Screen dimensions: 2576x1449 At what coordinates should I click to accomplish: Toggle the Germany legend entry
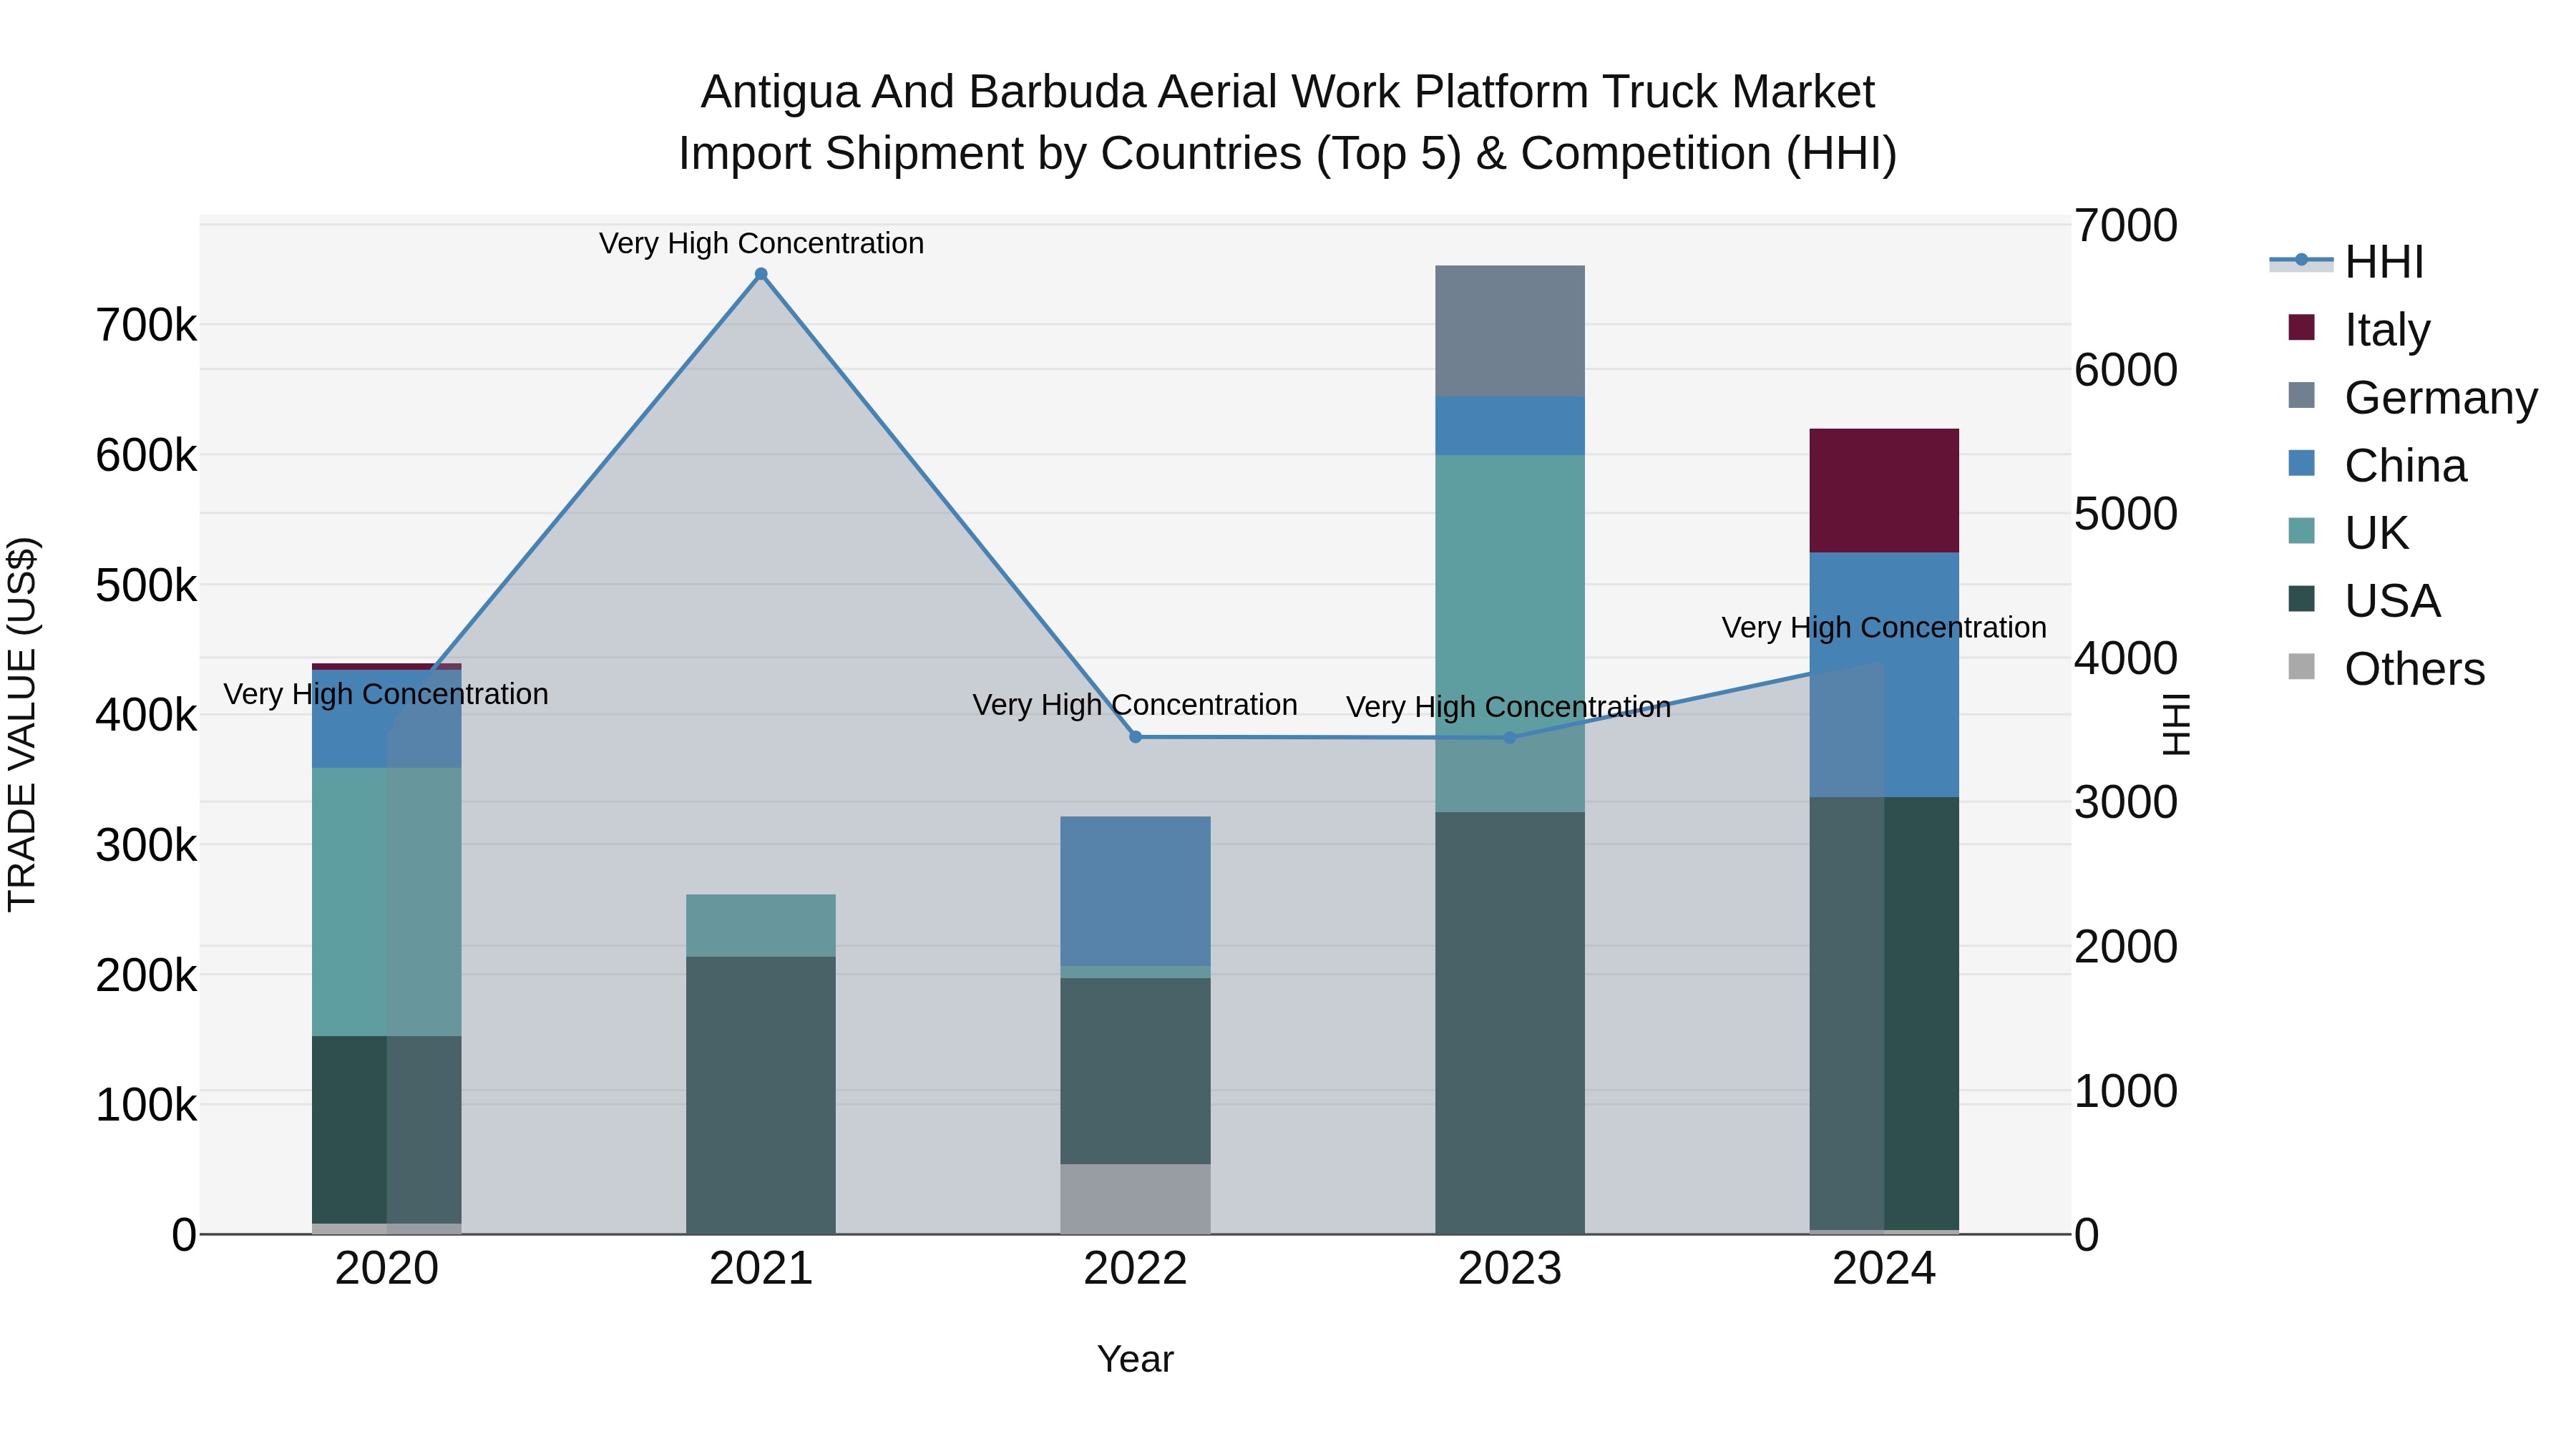[2412, 397]
